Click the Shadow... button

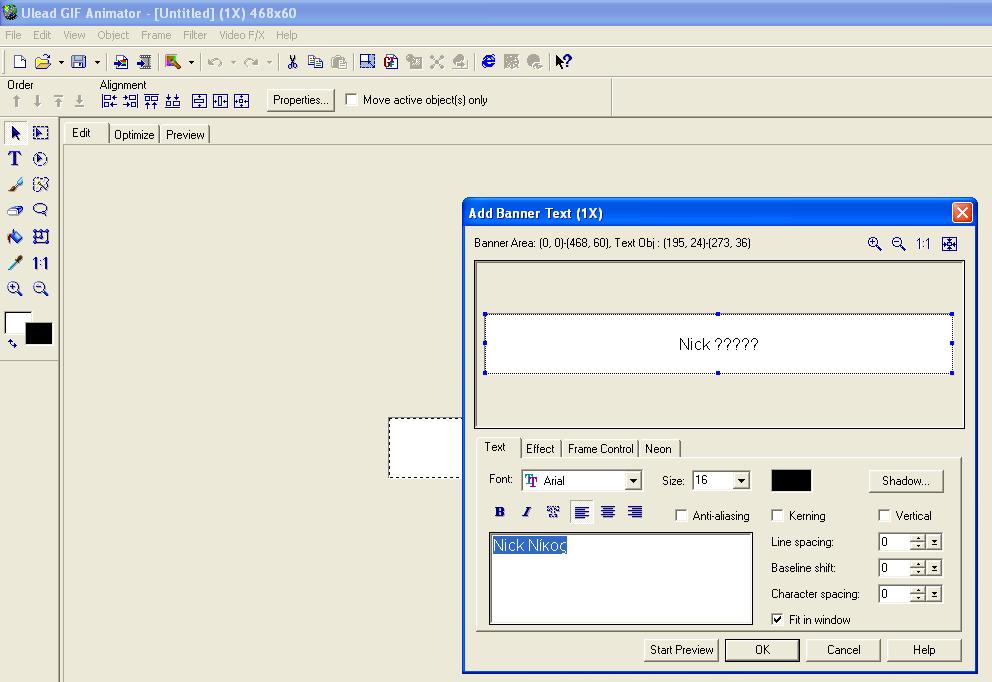[x=906, y=481]
